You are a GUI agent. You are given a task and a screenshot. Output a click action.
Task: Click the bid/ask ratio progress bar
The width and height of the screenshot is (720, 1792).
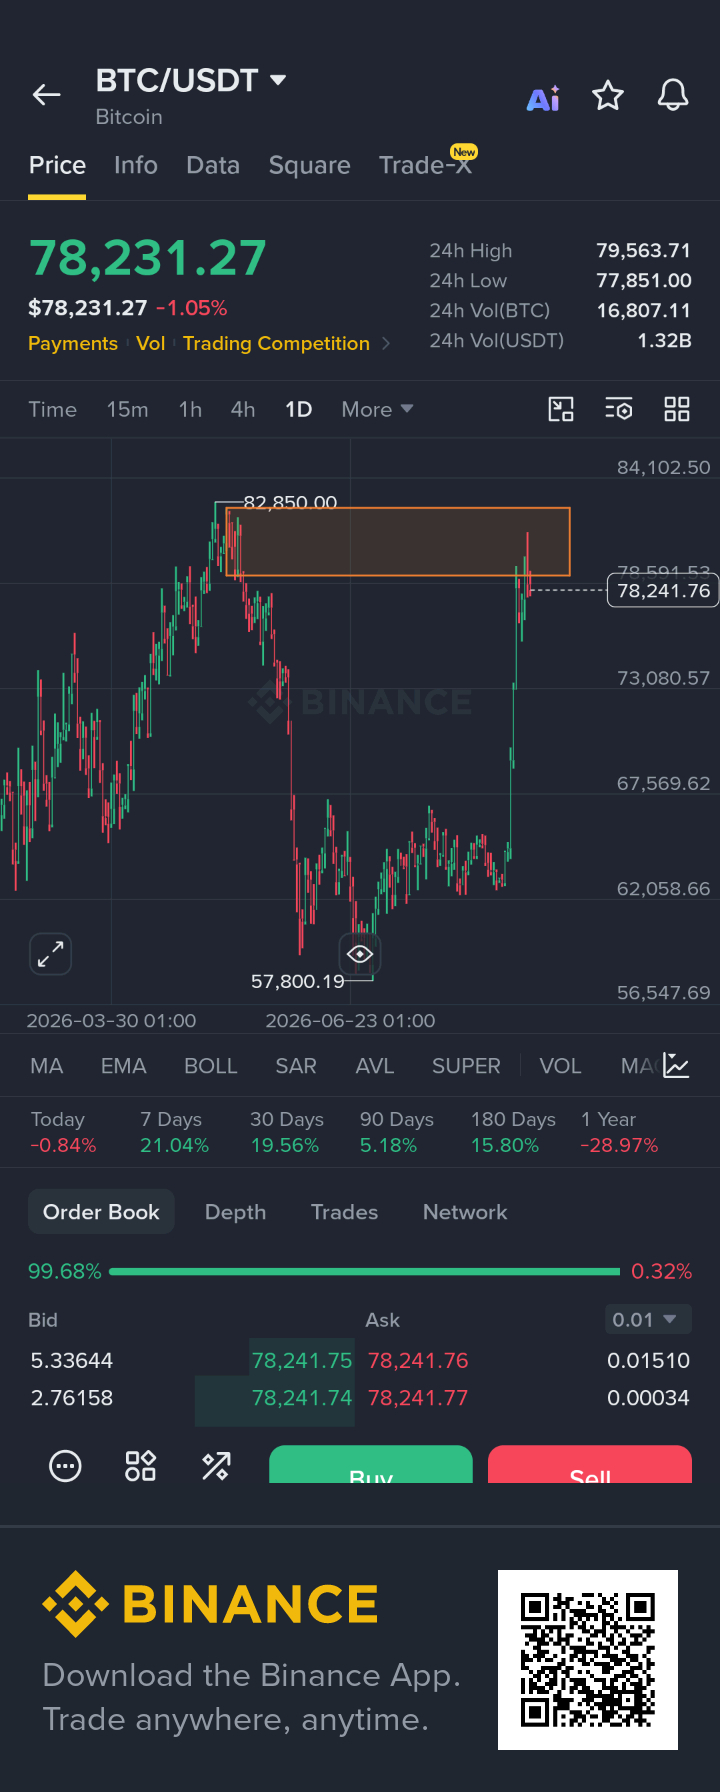364,1271
